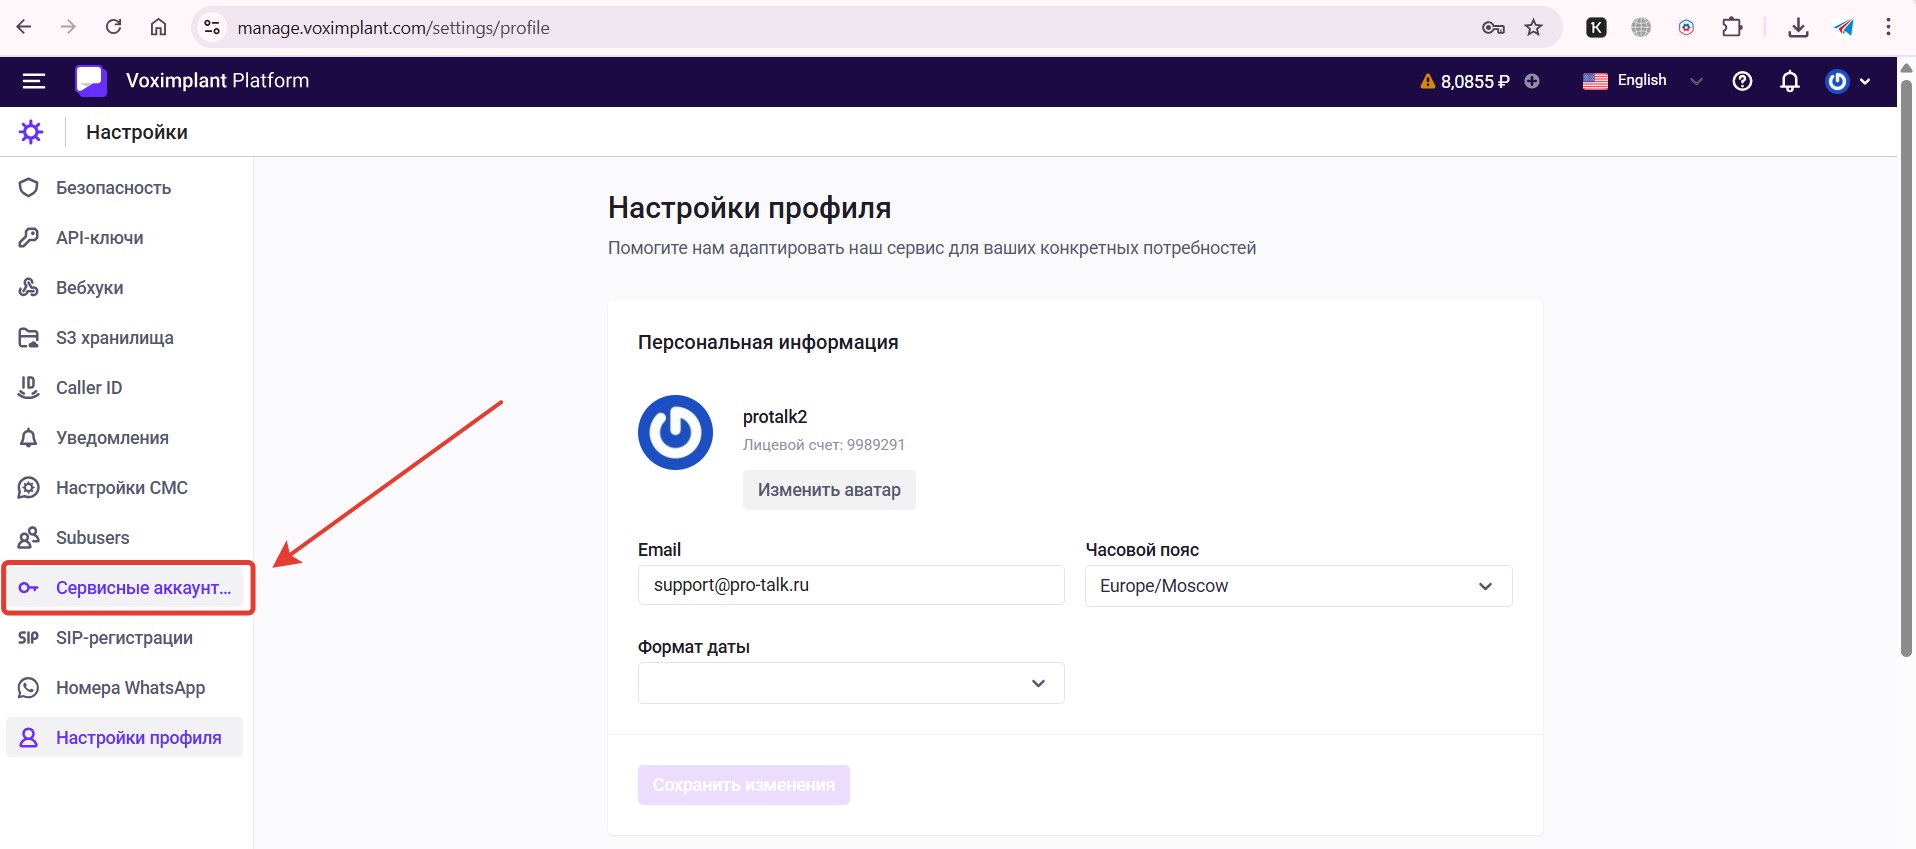Open API-ключи in the sidebar
The image size is (1916, 849).
click(x=99, y=238)
